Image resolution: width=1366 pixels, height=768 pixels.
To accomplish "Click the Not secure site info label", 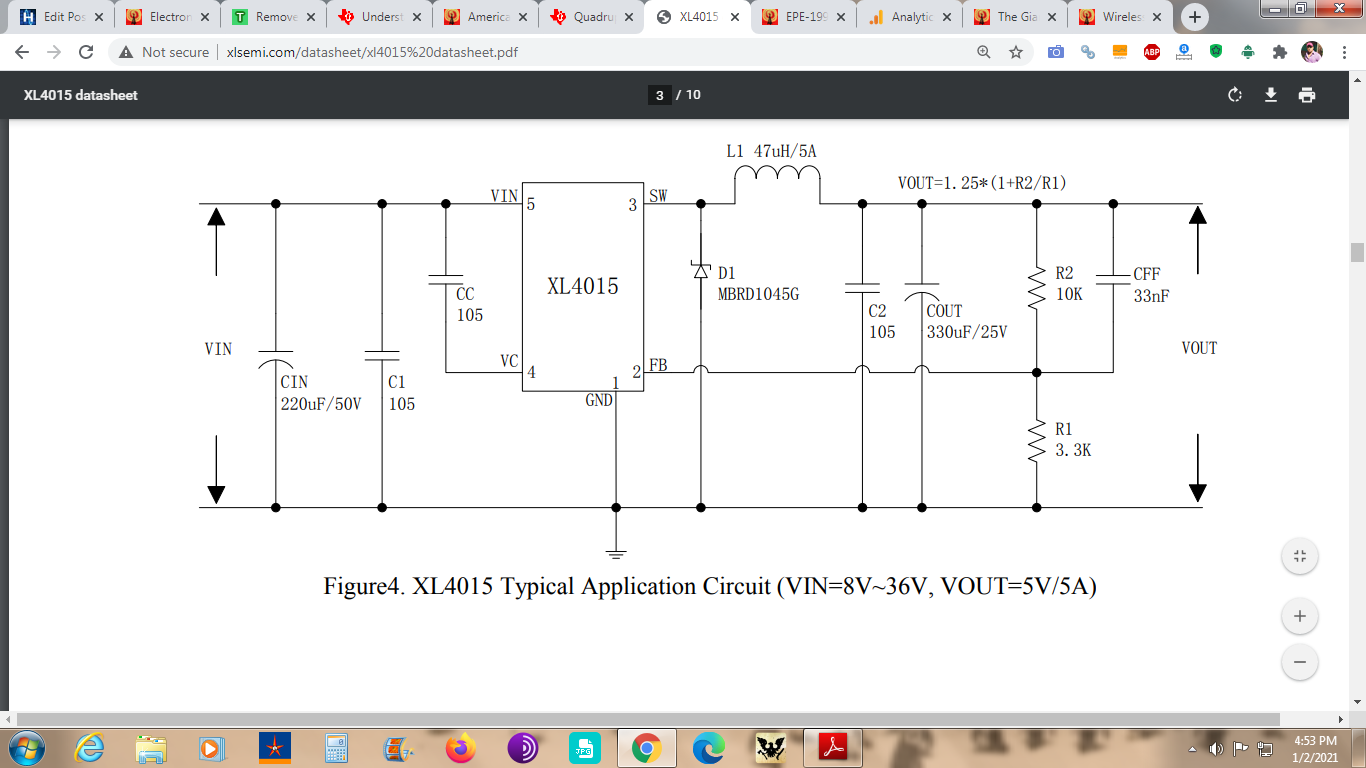I will pos(164,52).
